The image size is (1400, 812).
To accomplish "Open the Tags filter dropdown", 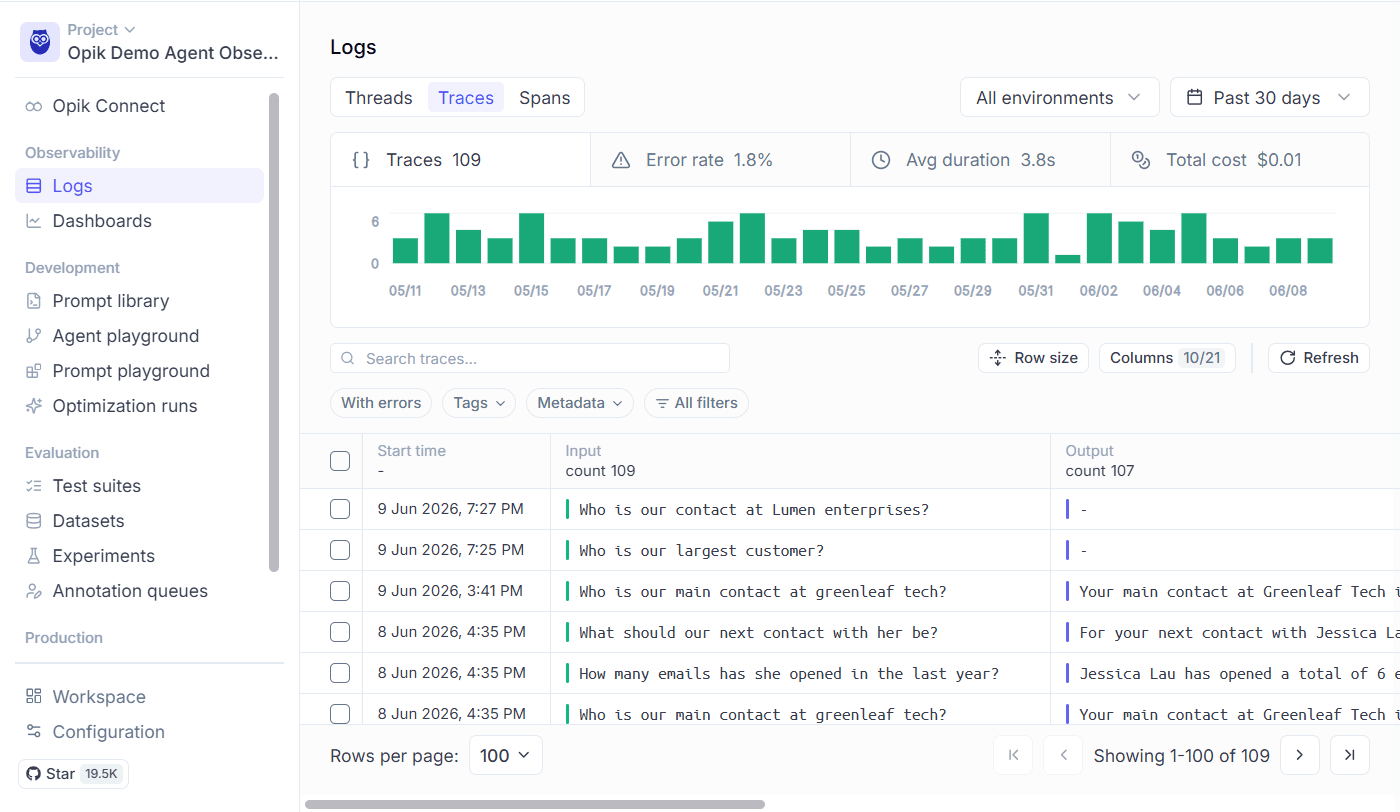I will 479,403.
